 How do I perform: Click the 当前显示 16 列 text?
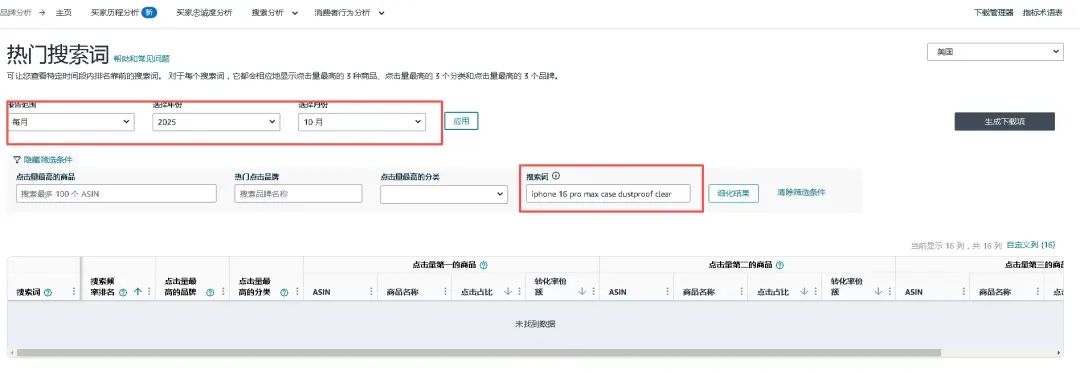(956, 245)
